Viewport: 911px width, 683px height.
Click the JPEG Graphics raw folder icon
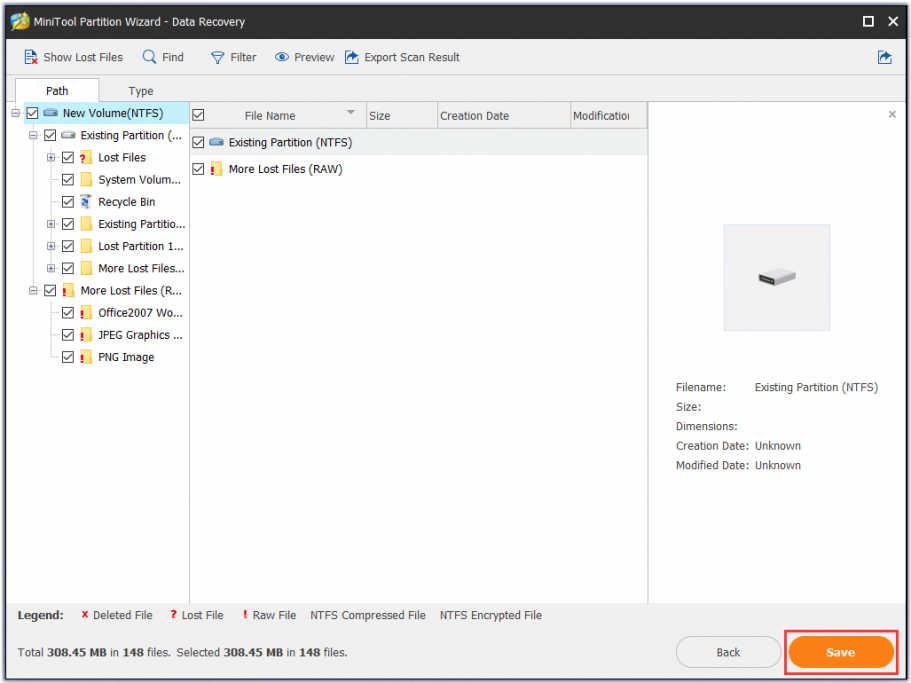click(x=86, y=335)
